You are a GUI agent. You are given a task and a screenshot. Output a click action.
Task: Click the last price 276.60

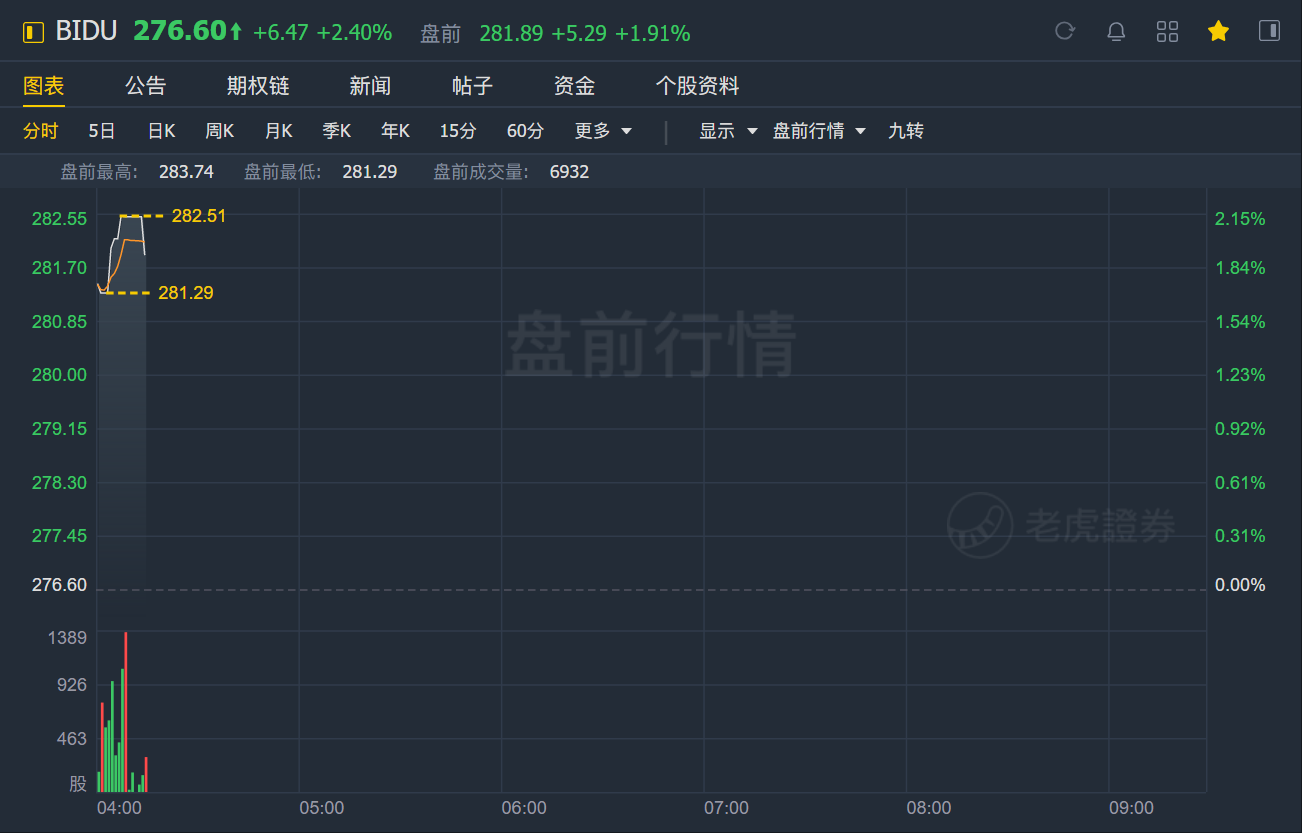point(180,32)
